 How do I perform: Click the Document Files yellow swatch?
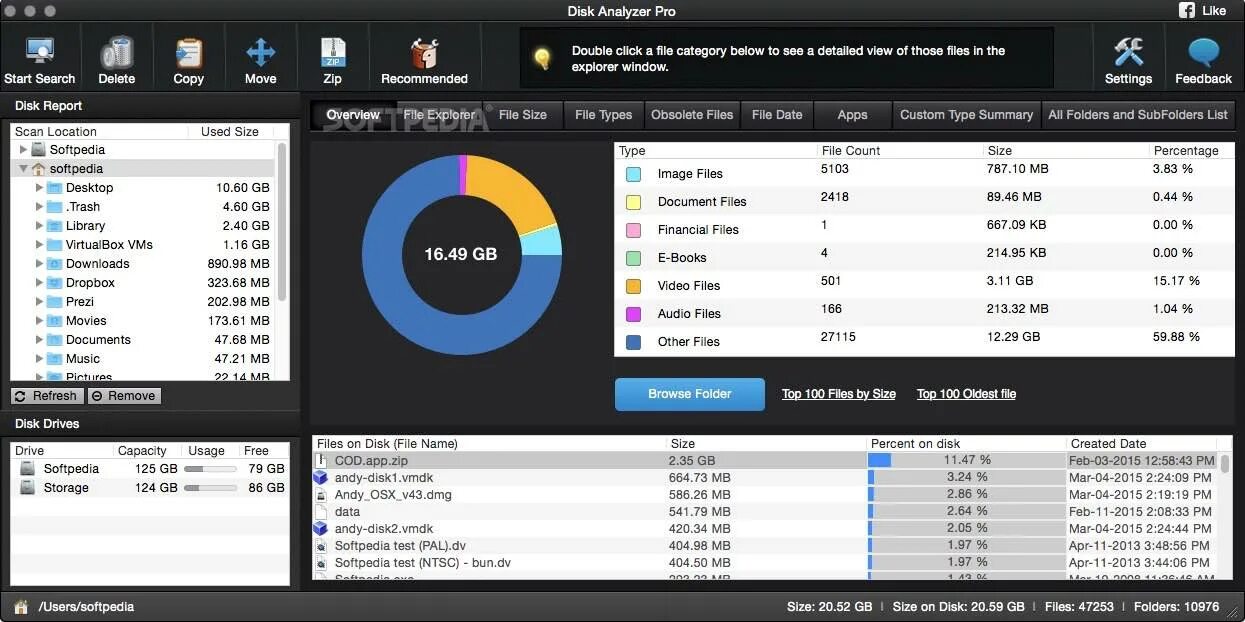(x=633, y=202)
